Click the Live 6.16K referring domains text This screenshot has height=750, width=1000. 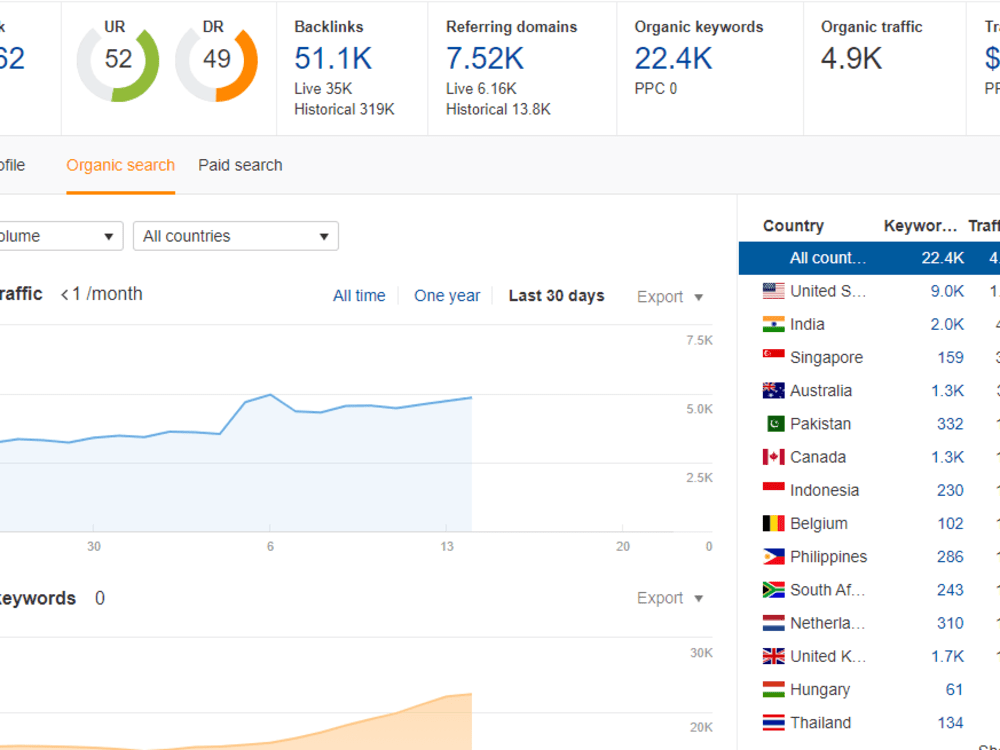point(481,88)
